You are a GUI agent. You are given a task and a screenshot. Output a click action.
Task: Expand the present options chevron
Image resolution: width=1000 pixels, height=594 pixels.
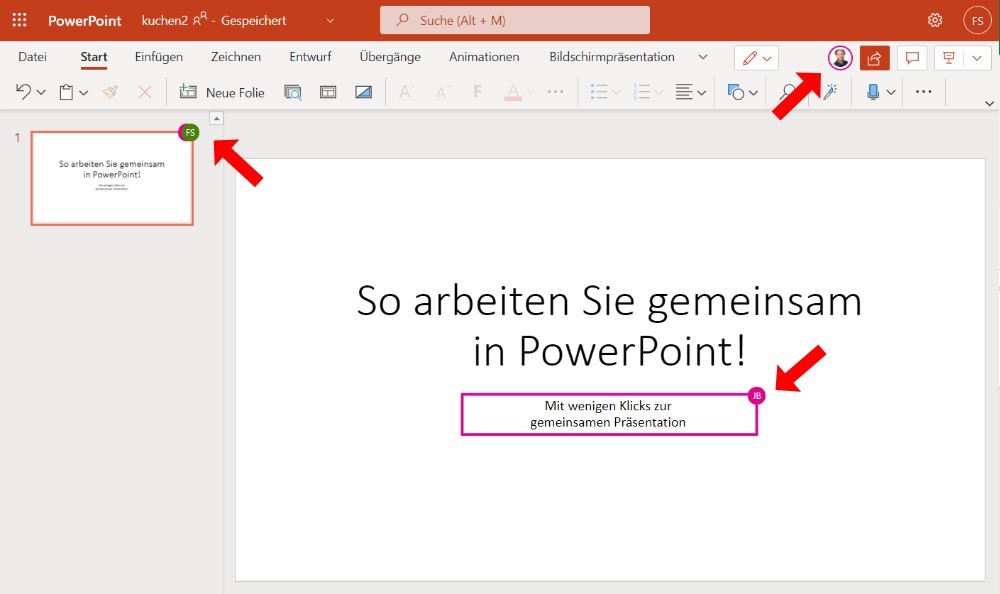coord(977,58)
